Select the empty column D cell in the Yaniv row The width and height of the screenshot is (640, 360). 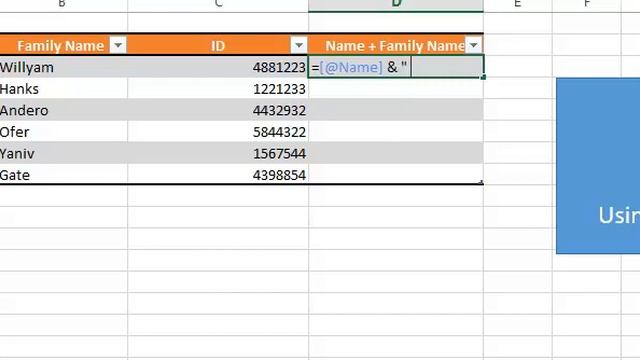click(396, 153)
